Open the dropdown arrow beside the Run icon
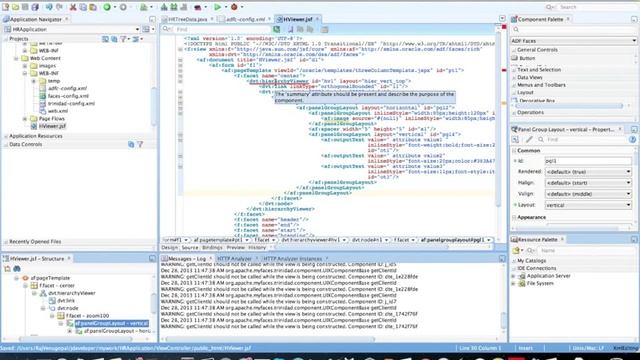 coord(225,7)
